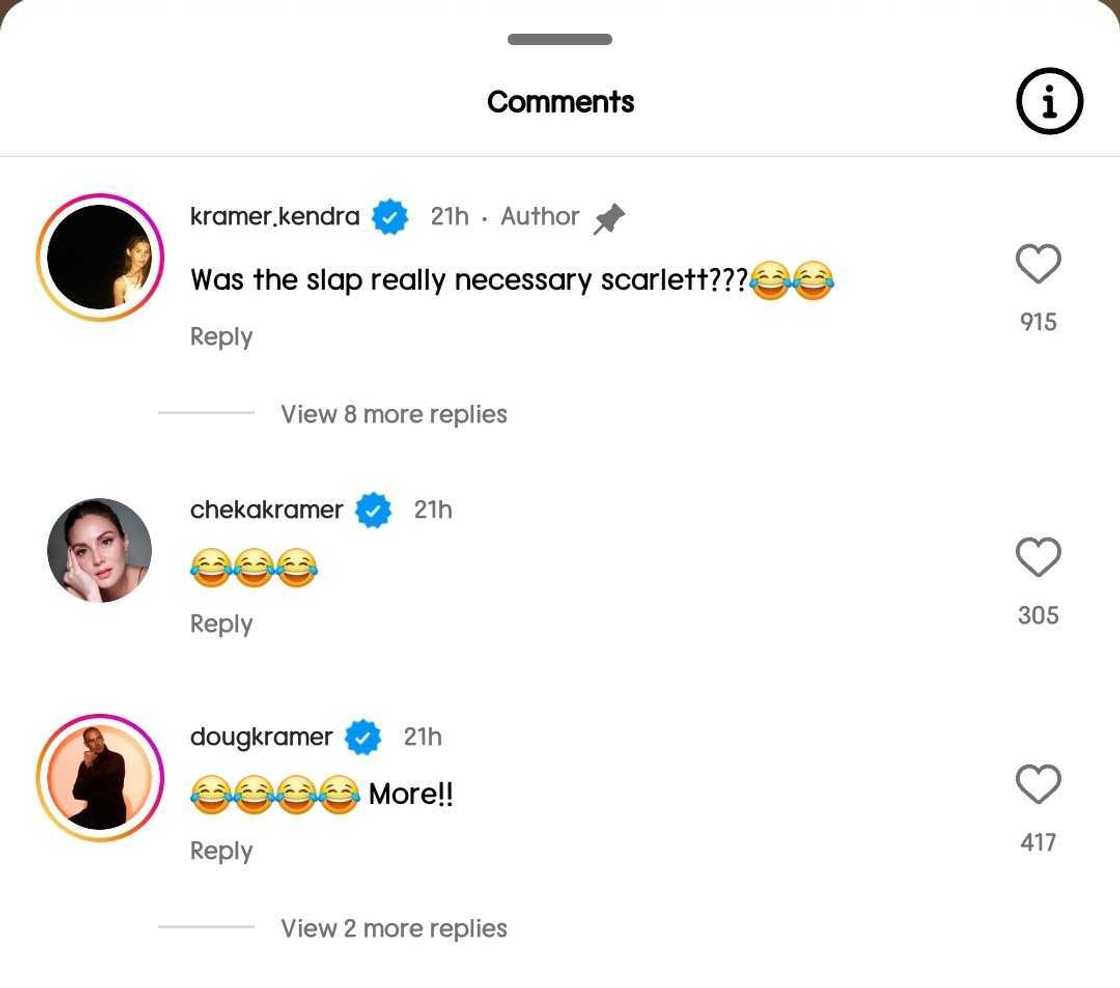The width and height of the screenshot is (1120, 988).
Task: Tap Reply under chekakramer's comment
Action: [x=220, y=623]
